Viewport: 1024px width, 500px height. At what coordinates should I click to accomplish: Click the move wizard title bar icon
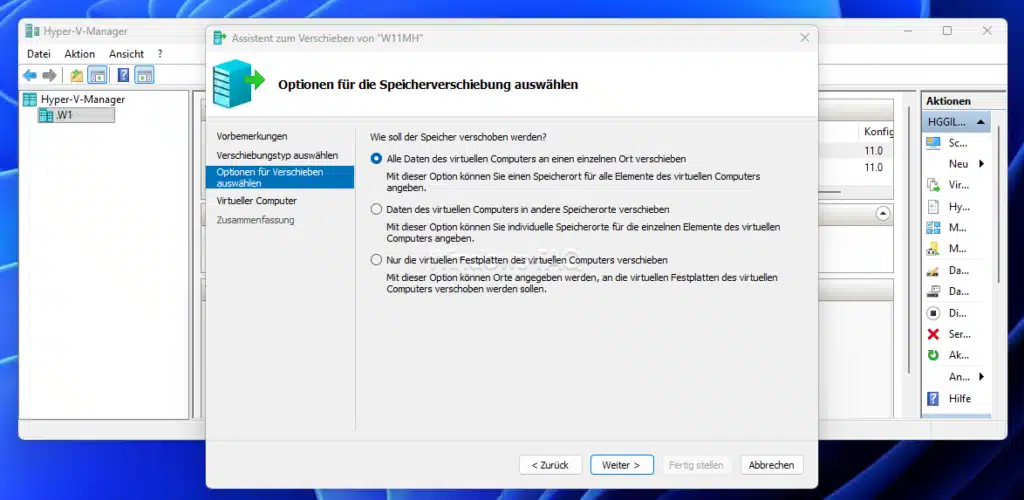click(220, 38)
